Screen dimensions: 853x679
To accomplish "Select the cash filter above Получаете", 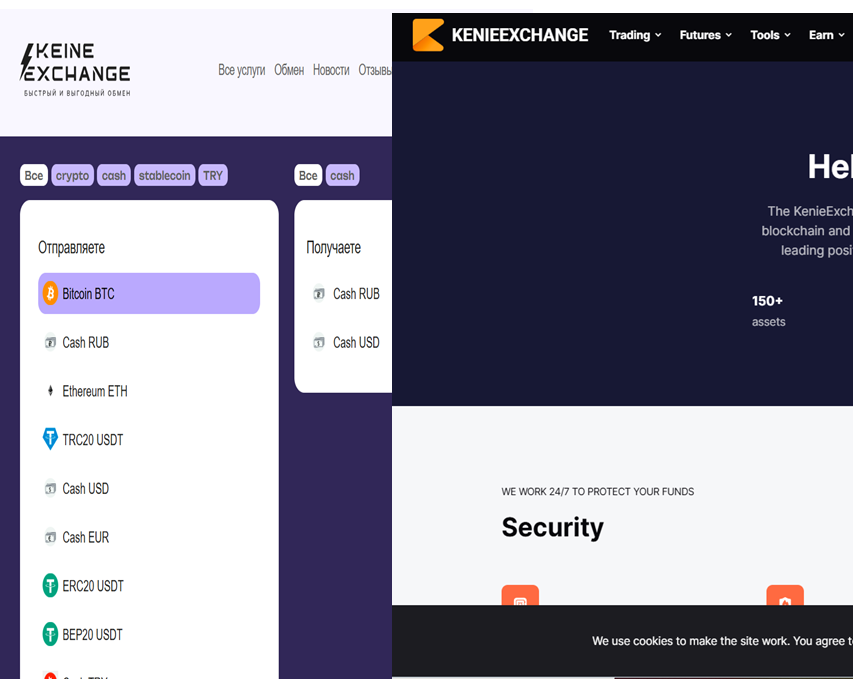I will click(342, 175).
